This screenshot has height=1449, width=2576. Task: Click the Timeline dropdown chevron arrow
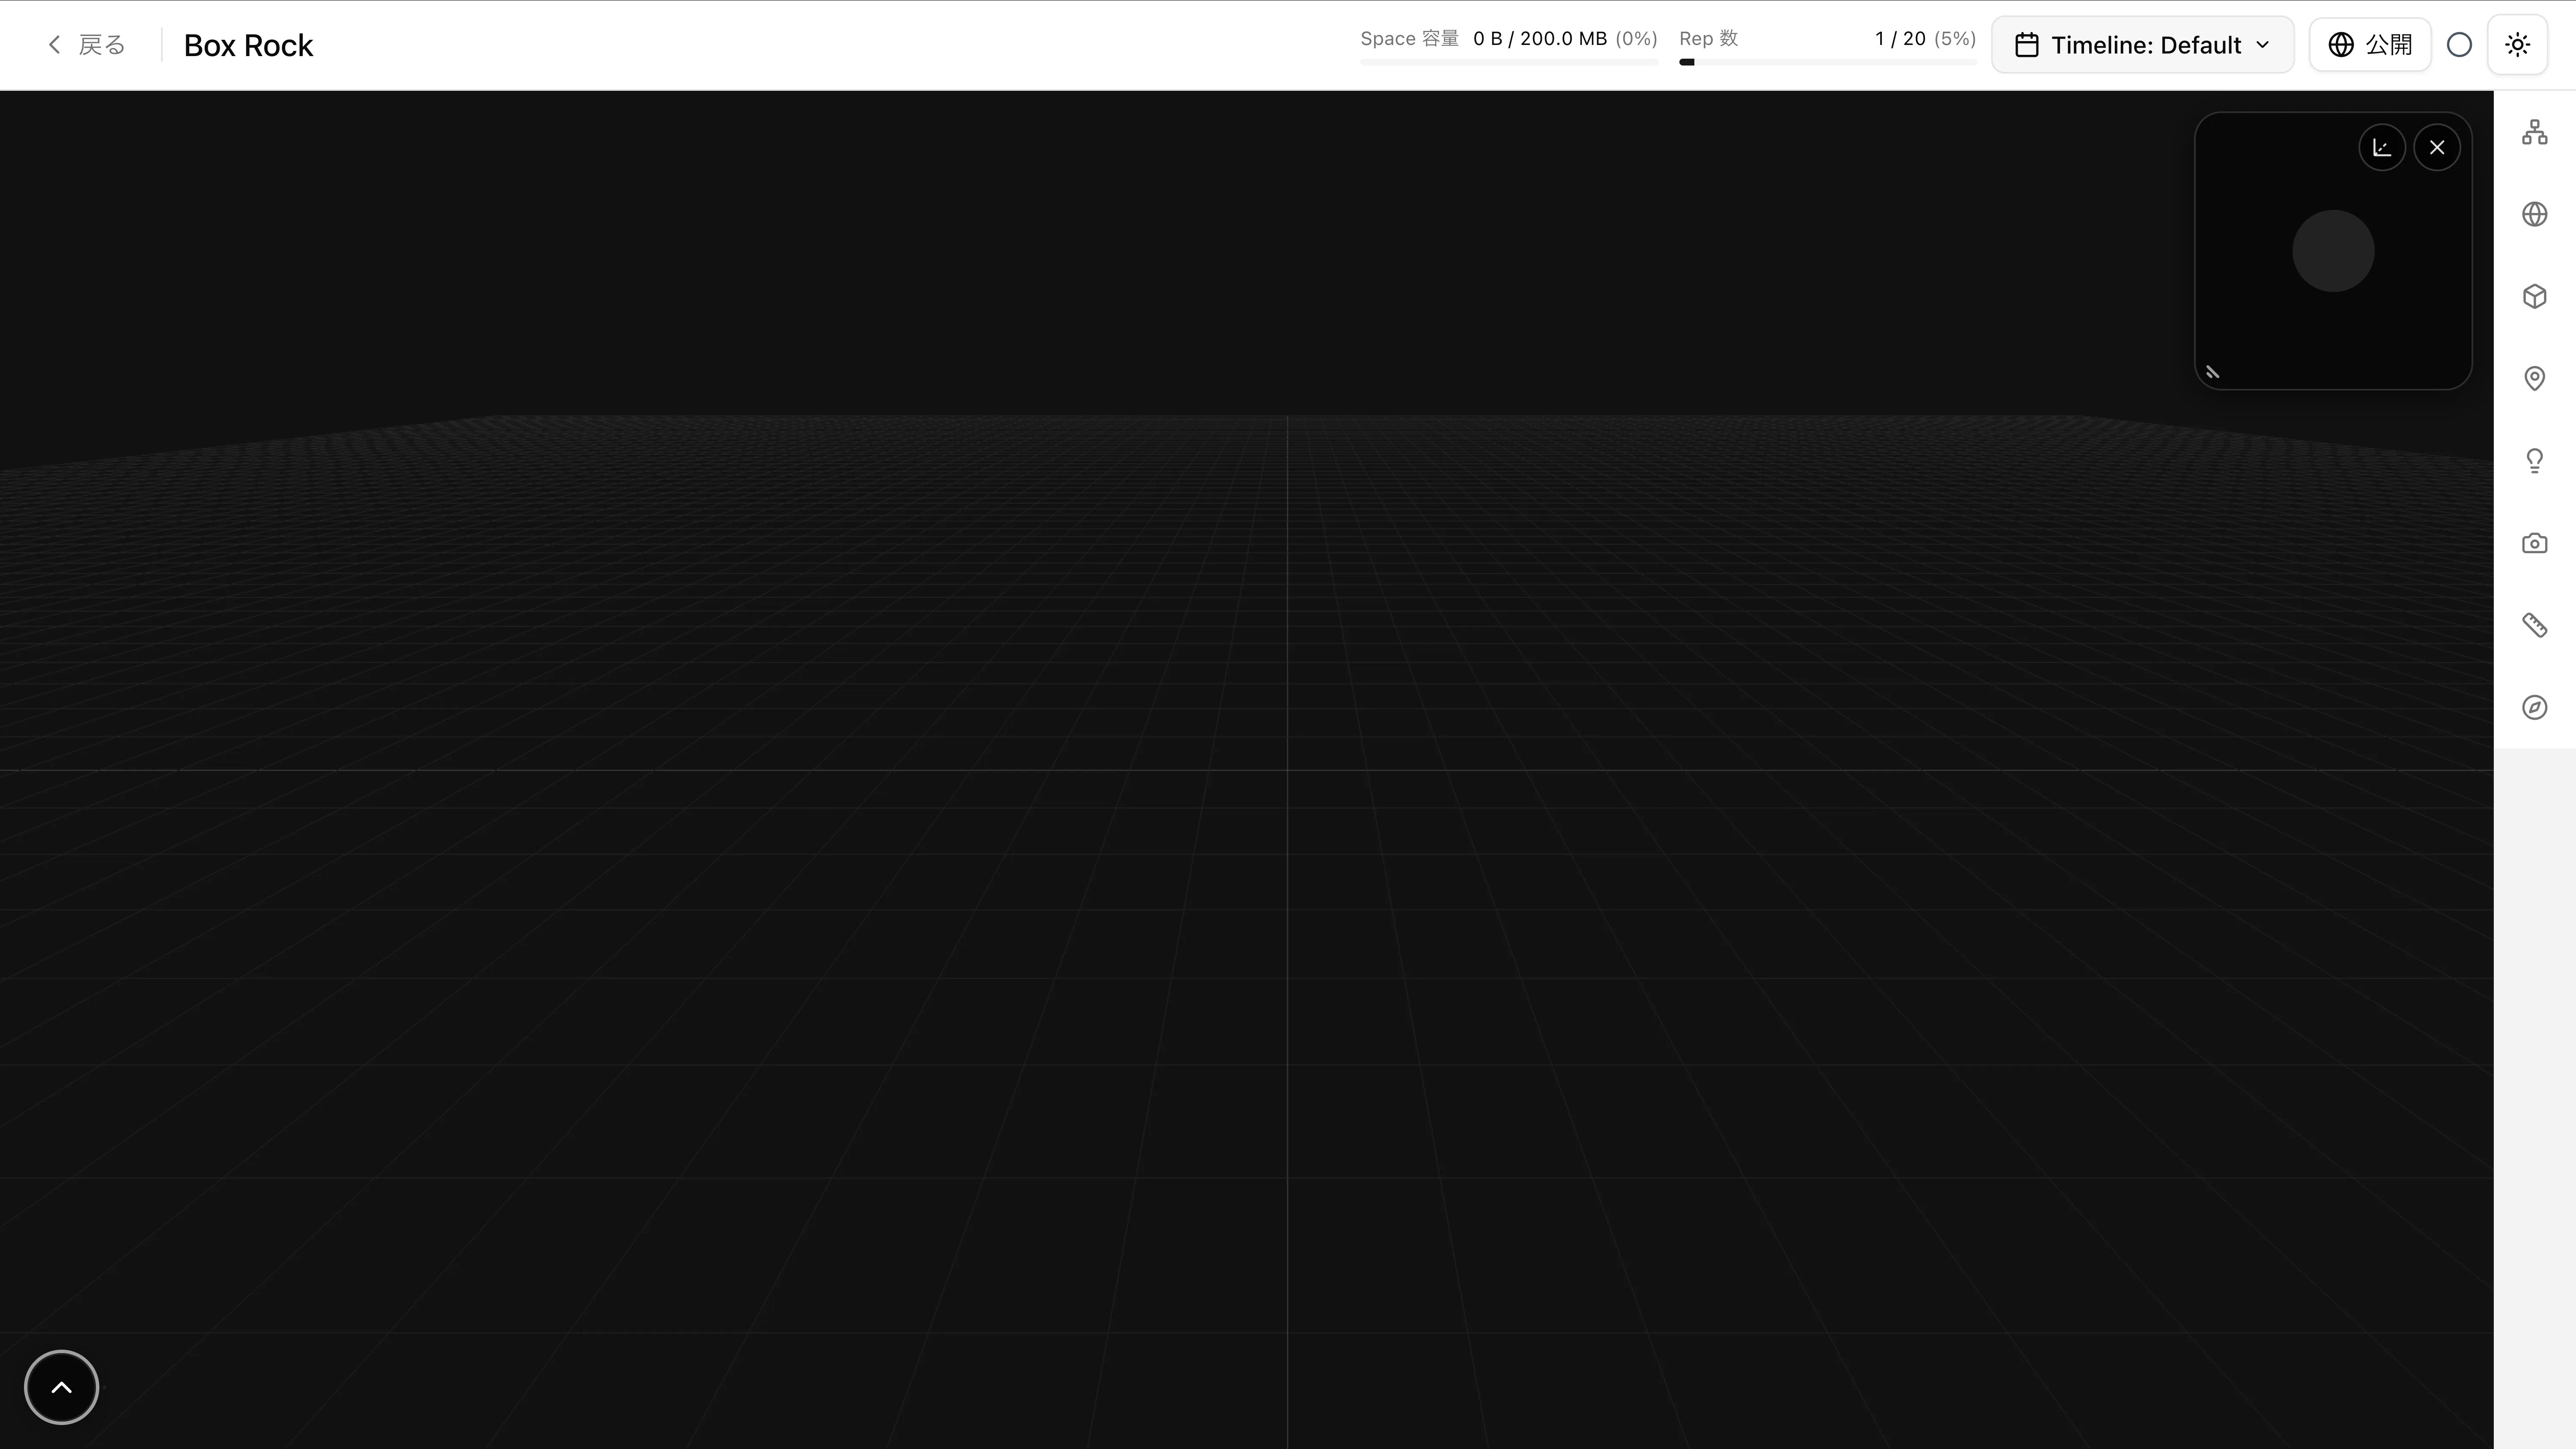pos(2263,45)
